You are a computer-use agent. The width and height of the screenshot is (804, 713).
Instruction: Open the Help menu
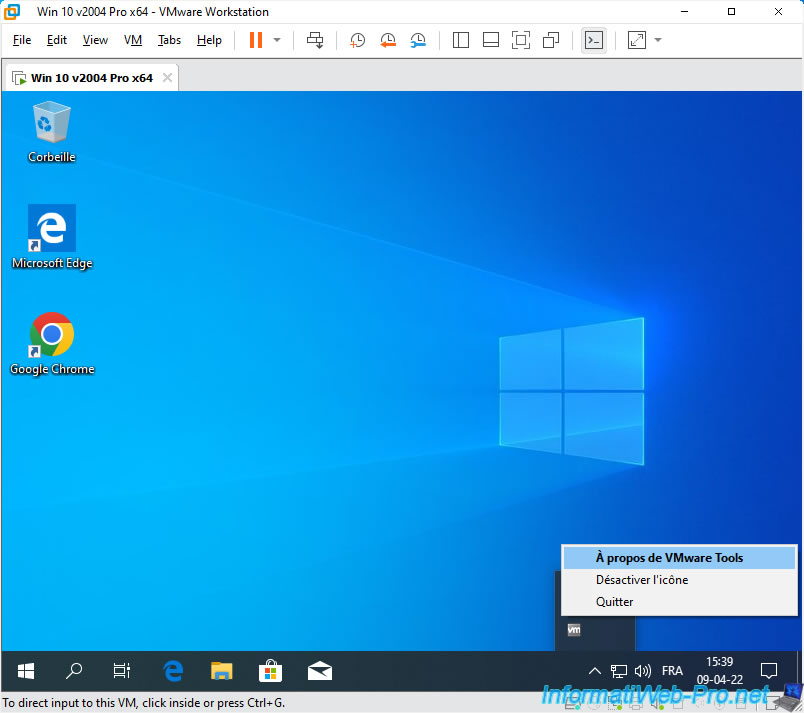(209, 40)
